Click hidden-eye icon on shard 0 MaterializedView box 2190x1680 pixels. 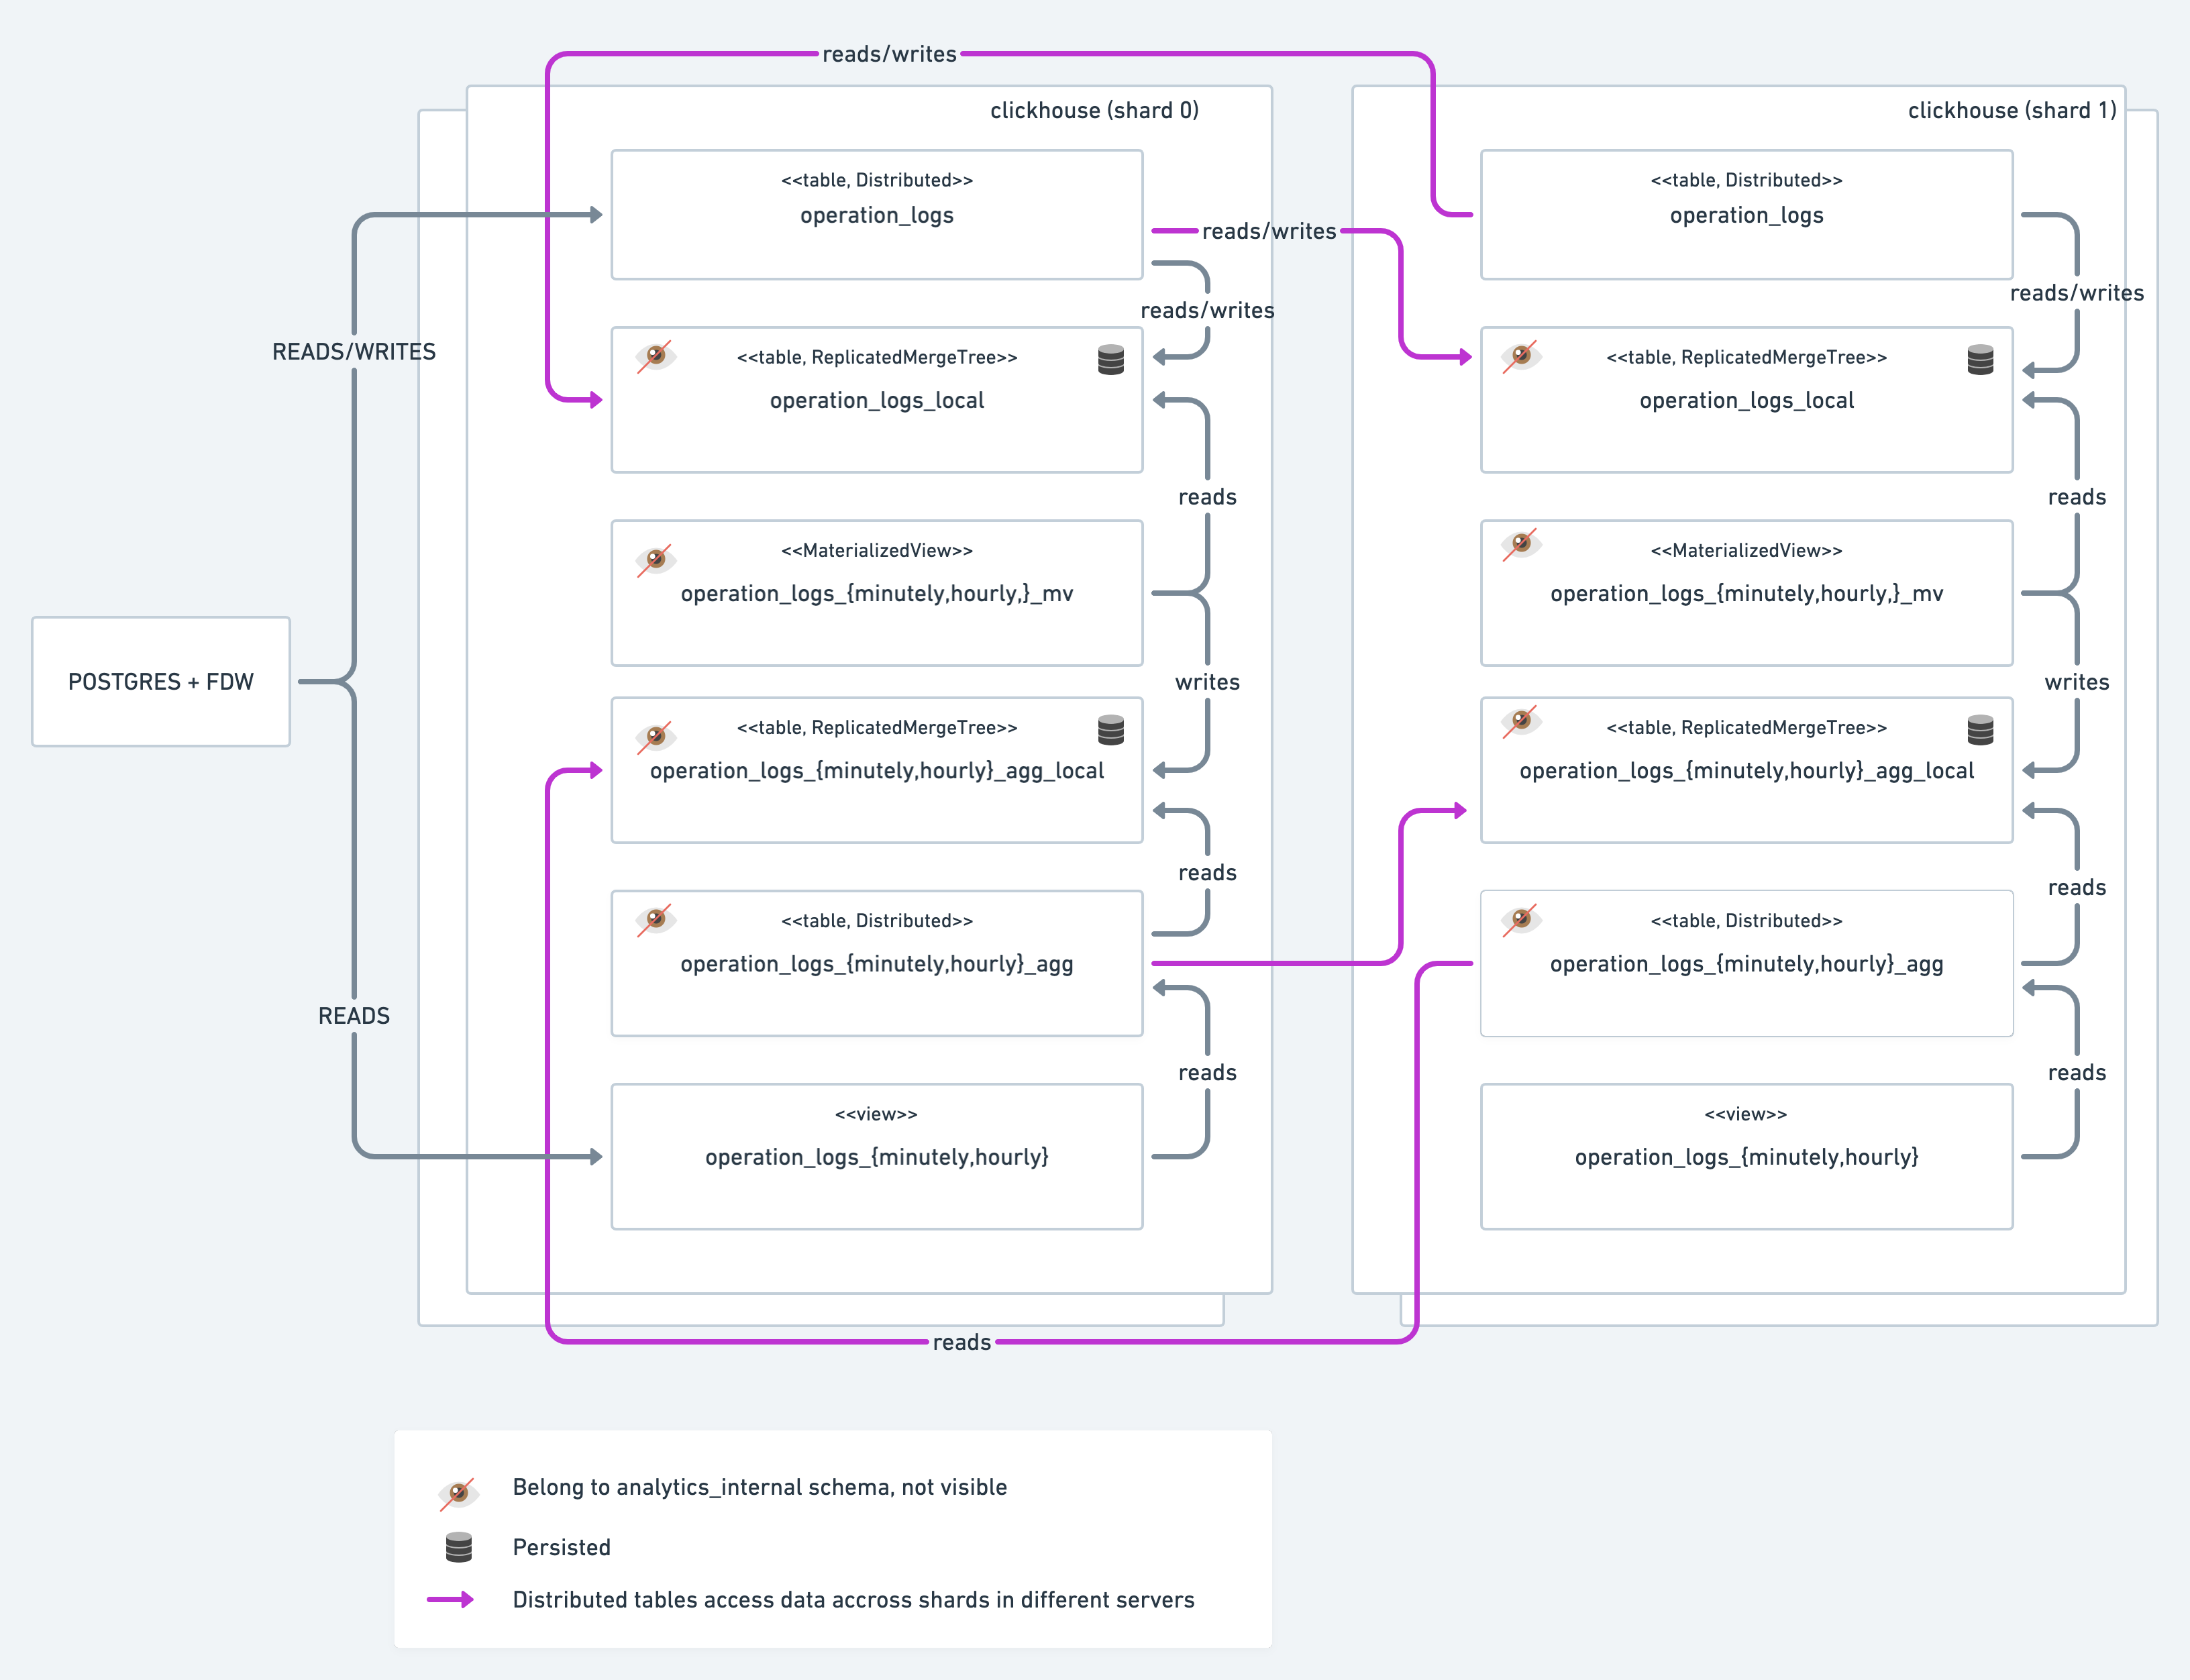(655, 559)
